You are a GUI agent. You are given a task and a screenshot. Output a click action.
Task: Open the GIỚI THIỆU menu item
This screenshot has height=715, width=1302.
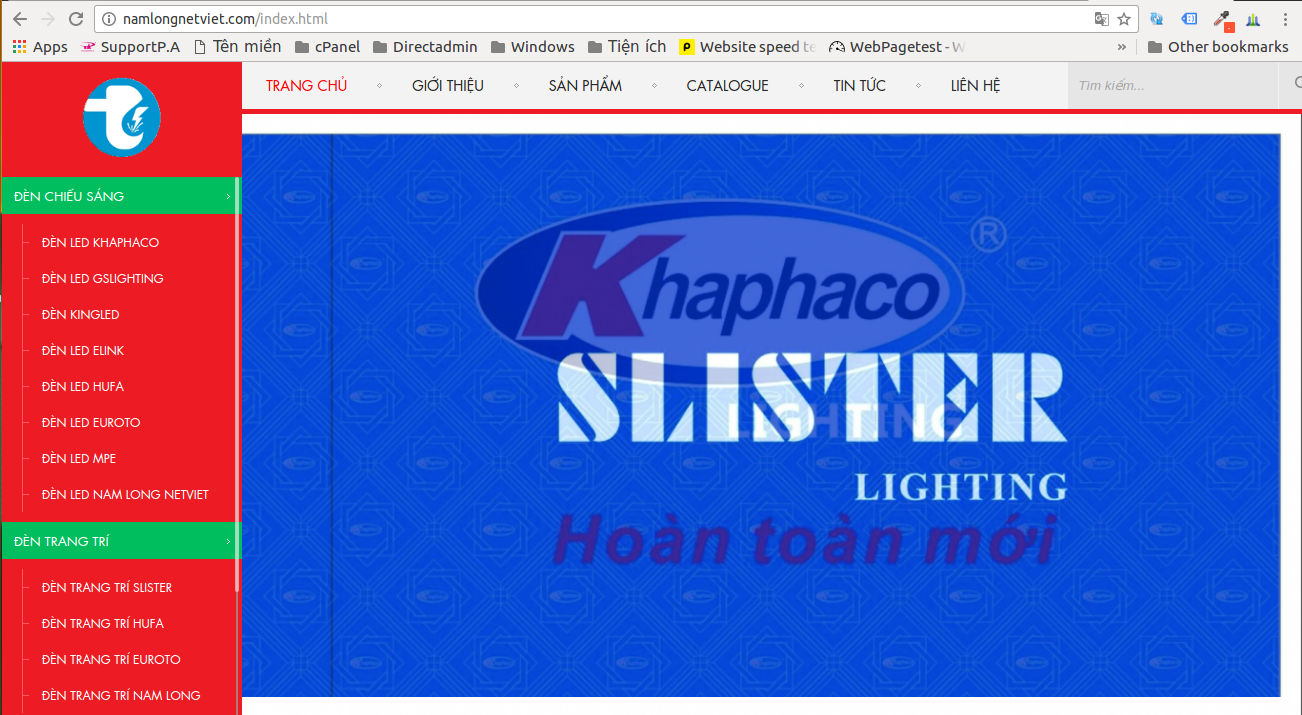(x=448, y=86)
